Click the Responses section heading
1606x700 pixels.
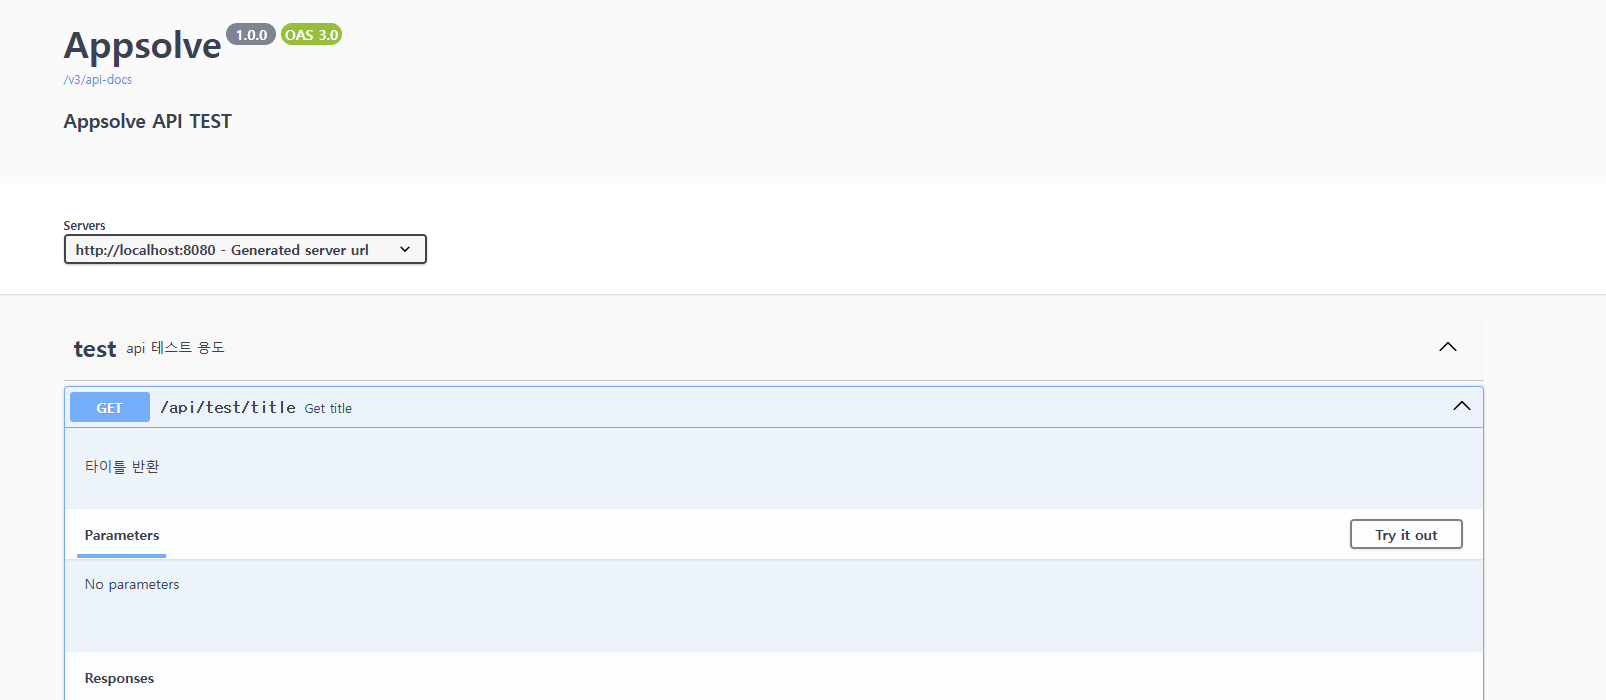119,678
